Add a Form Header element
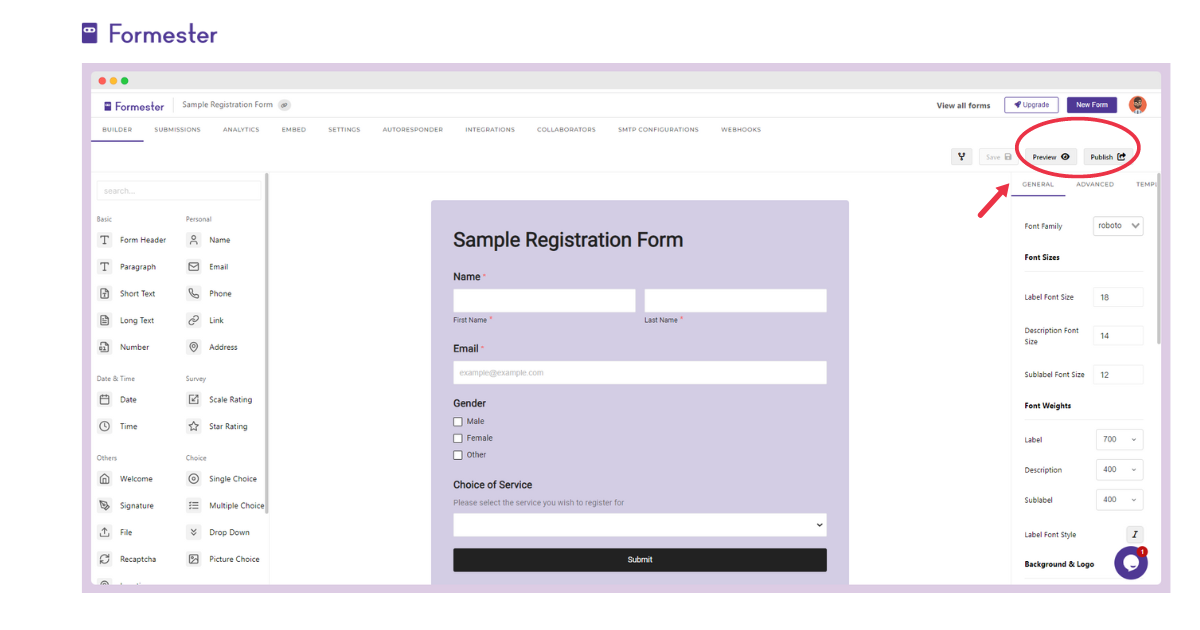This screenshot has height=630, width=1200. [142, 240]
